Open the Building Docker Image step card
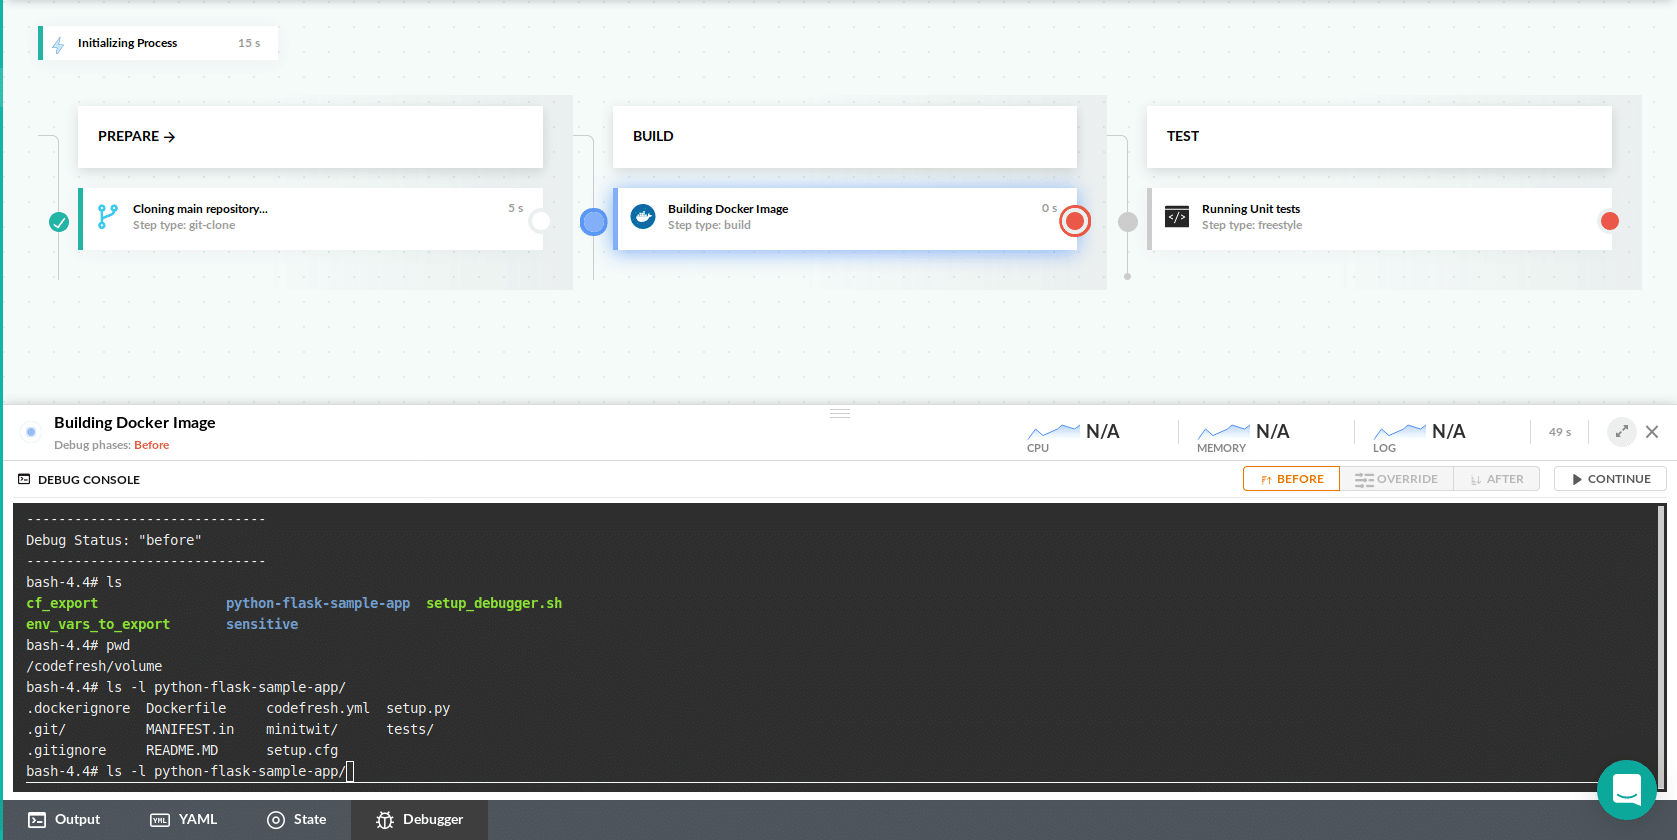Screen dimensions: 1677x840 coord(845,218)
